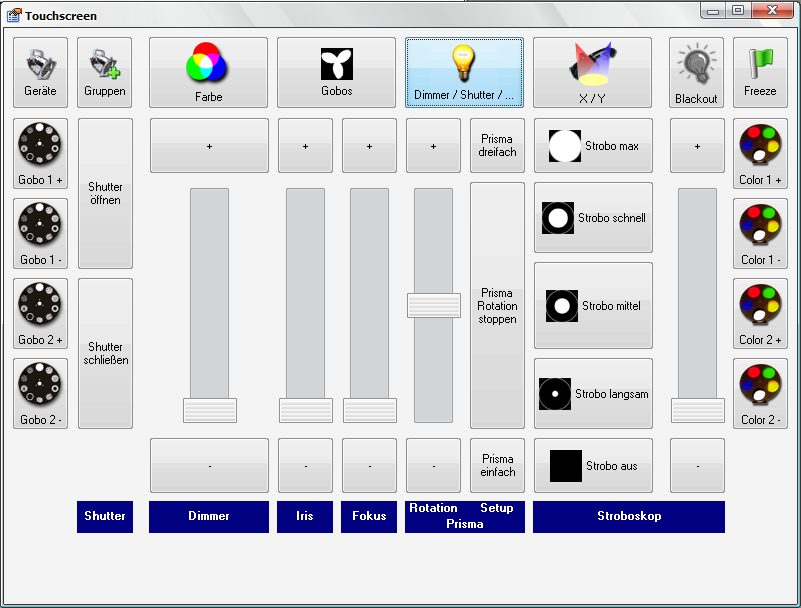This screenshot has width=801, height=608.
Task: Click Shutter öffnen button
Action: (105, 193)
